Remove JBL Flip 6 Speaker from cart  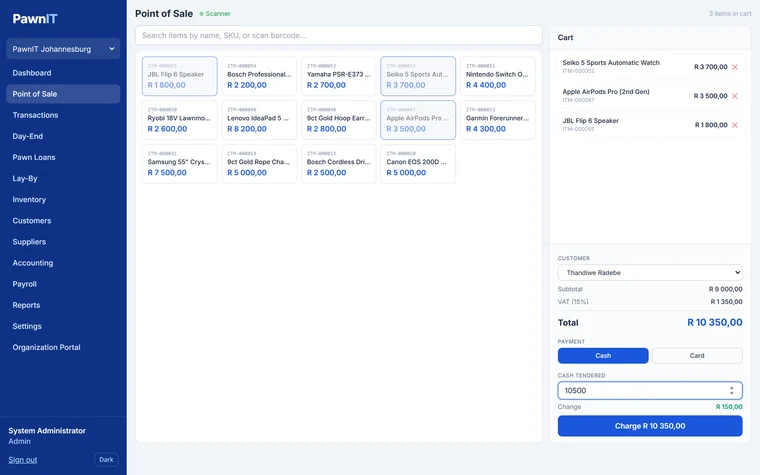735,125
